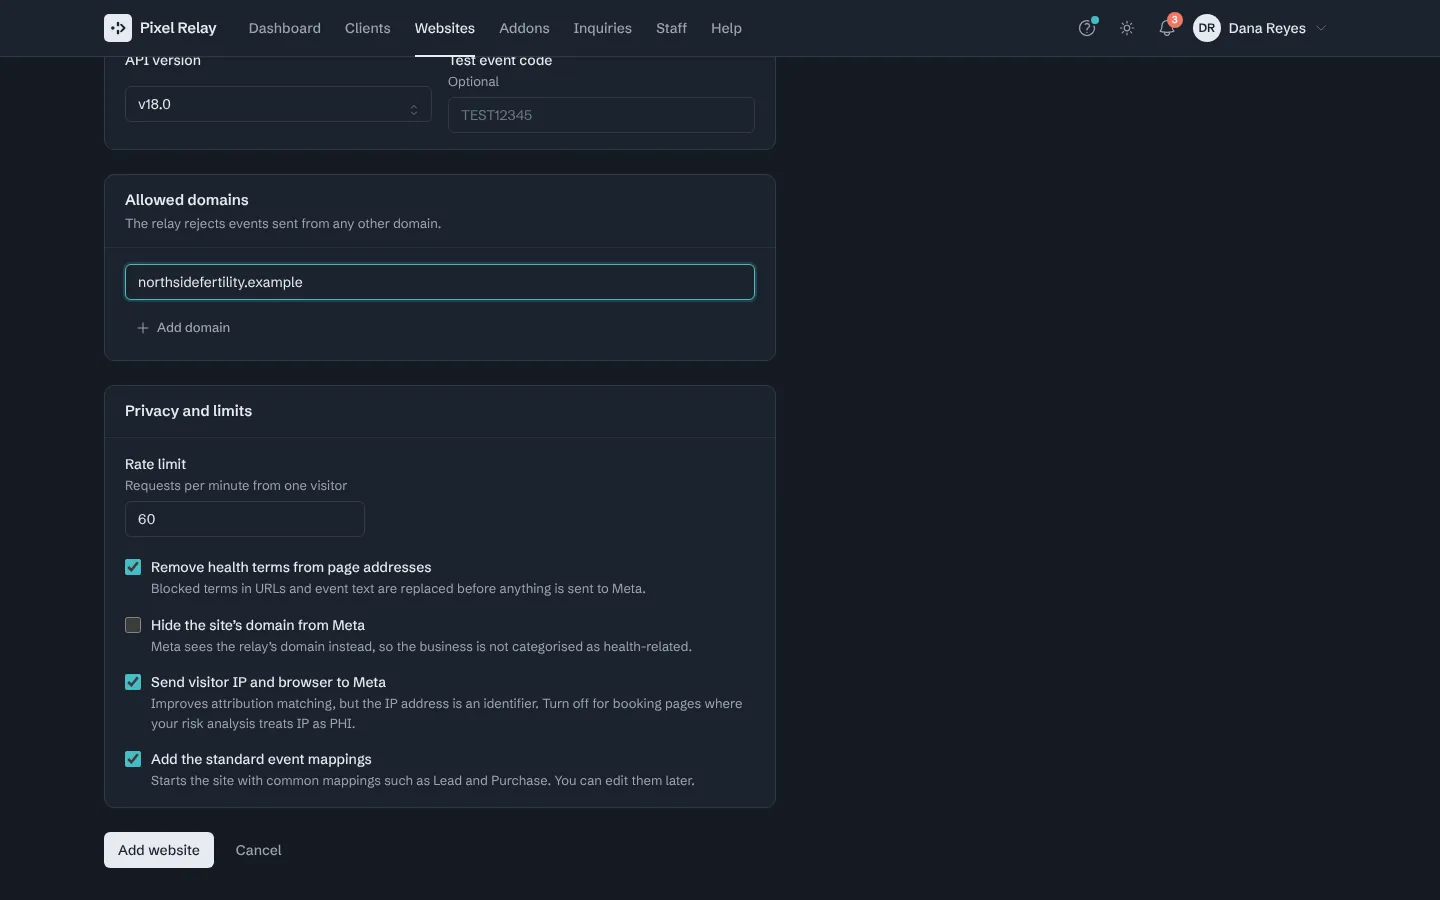Click the Pixel Relay brand name
The width and height of the screenshot is (1440, 900).
click(178, 28)
